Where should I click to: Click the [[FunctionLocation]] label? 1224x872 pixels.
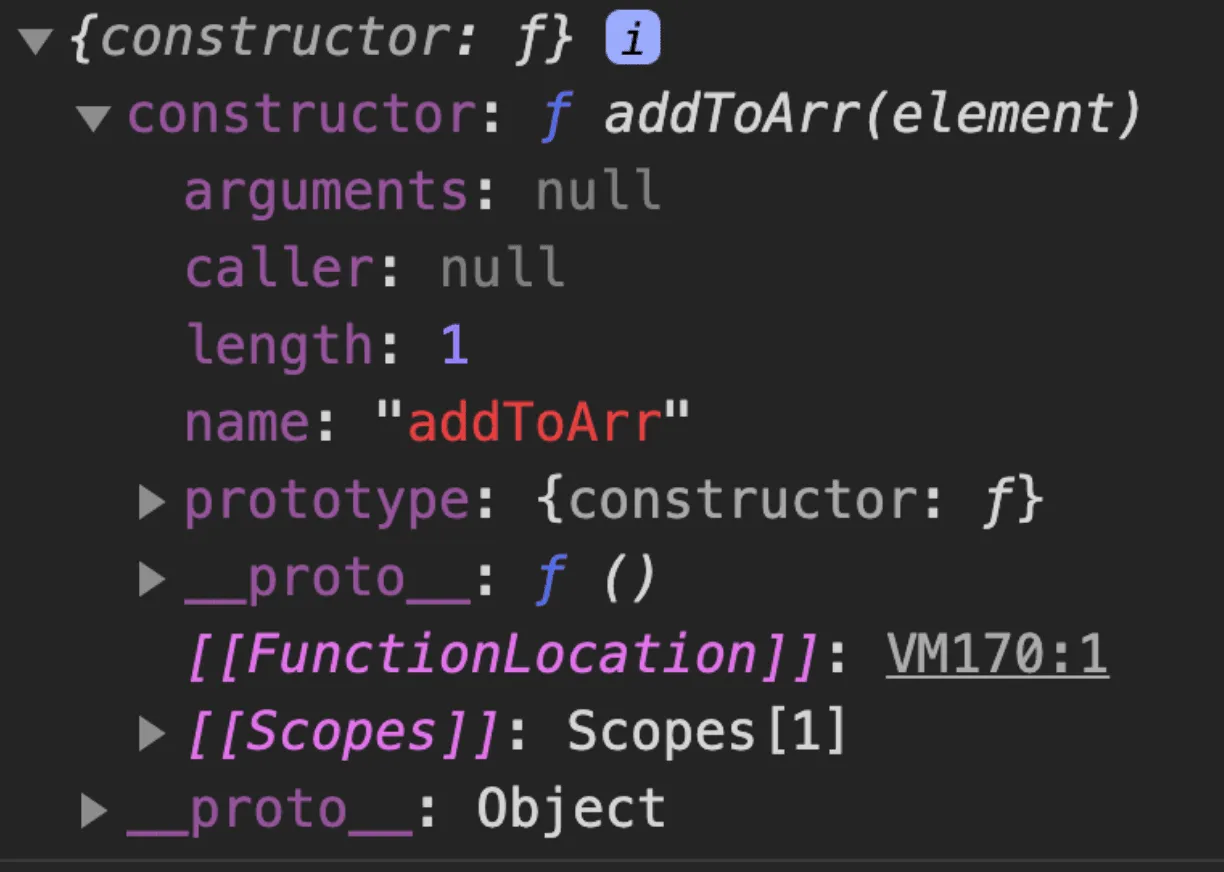[x=500, y=656]
